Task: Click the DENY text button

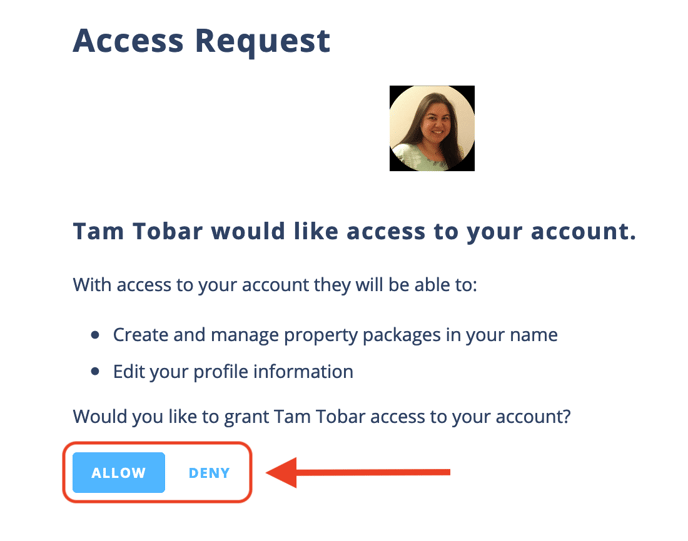Action: [x=209, y=473]
